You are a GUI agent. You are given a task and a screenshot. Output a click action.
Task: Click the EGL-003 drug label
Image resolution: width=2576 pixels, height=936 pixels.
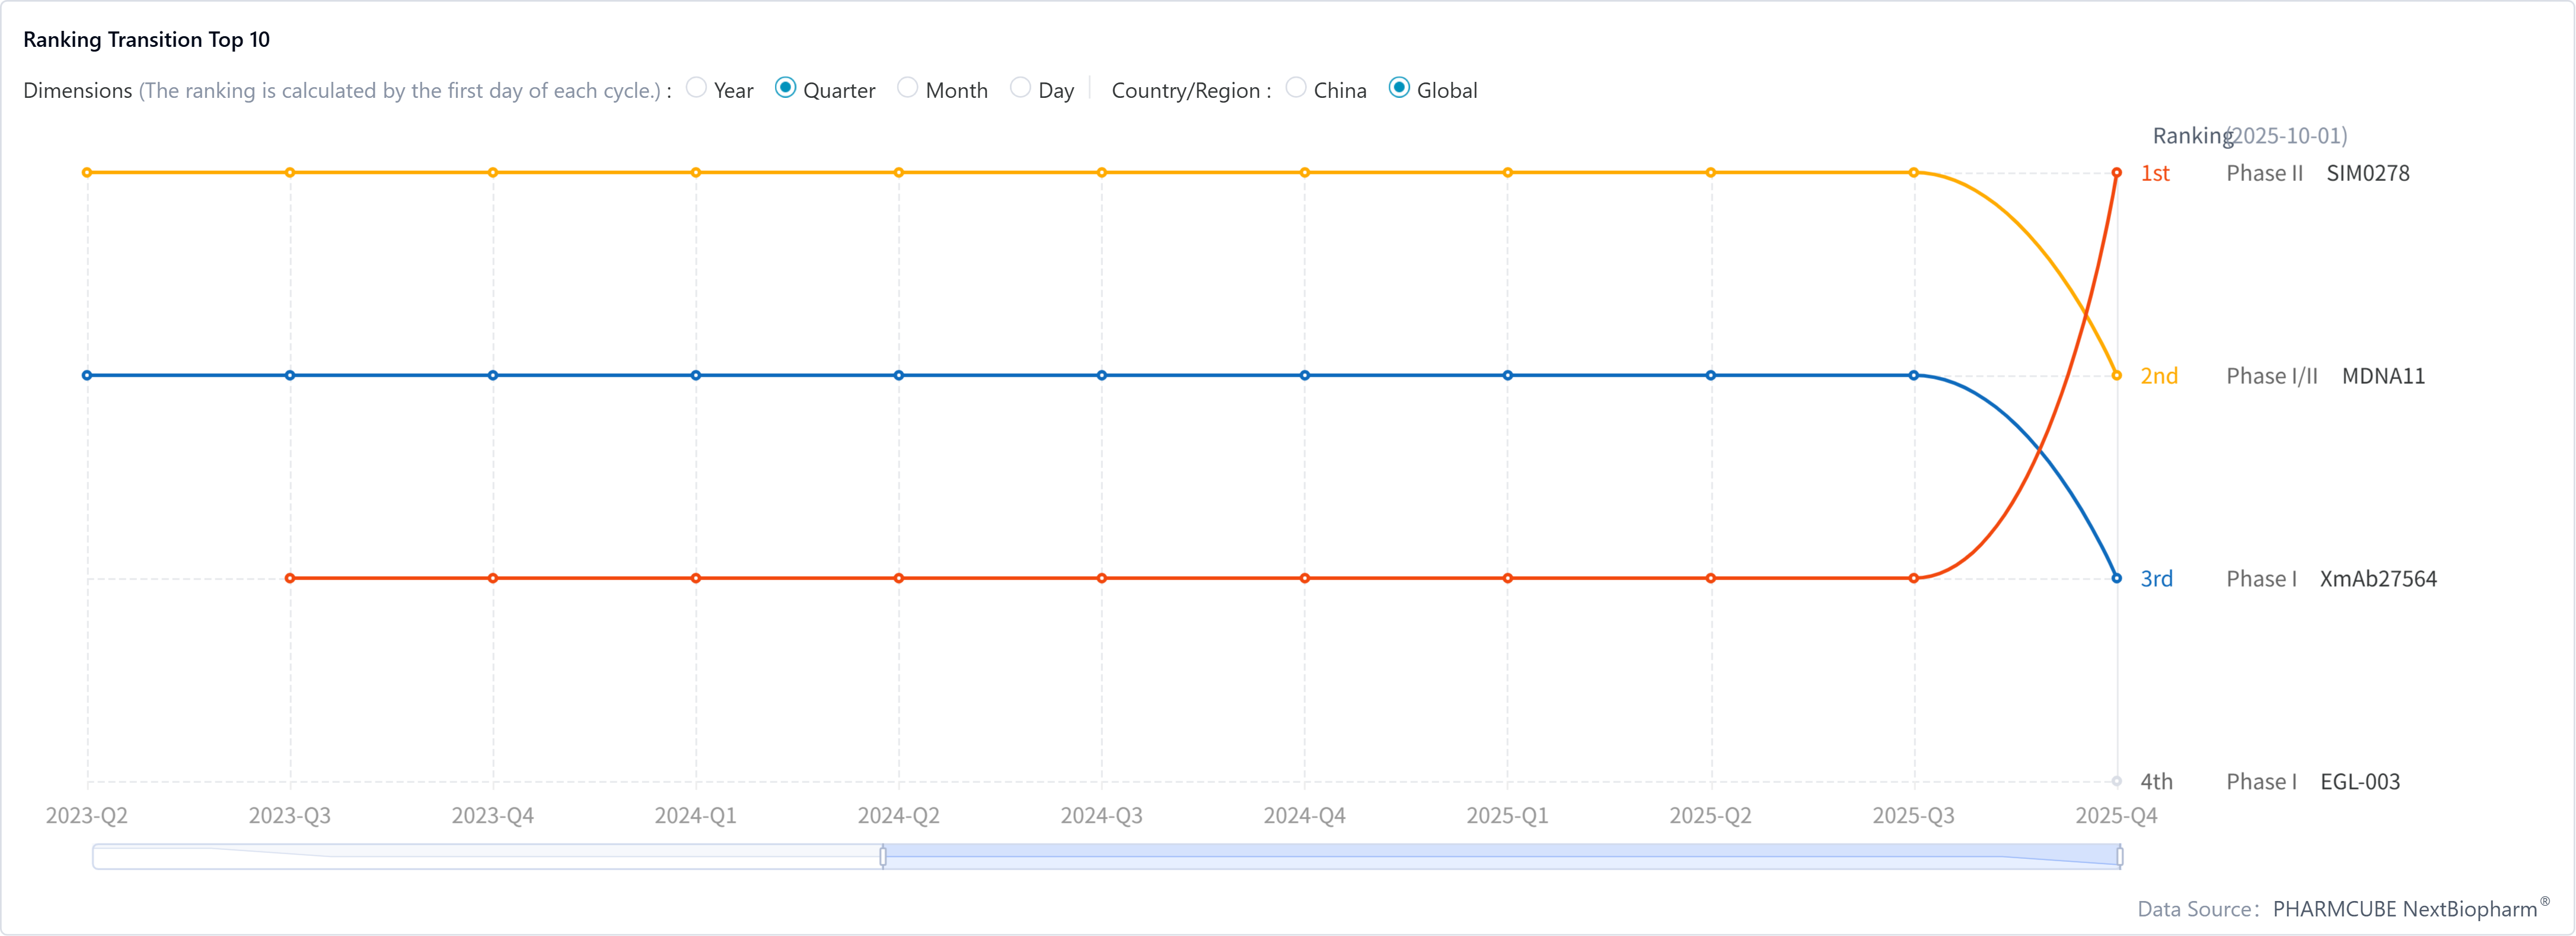[2359, 782]
